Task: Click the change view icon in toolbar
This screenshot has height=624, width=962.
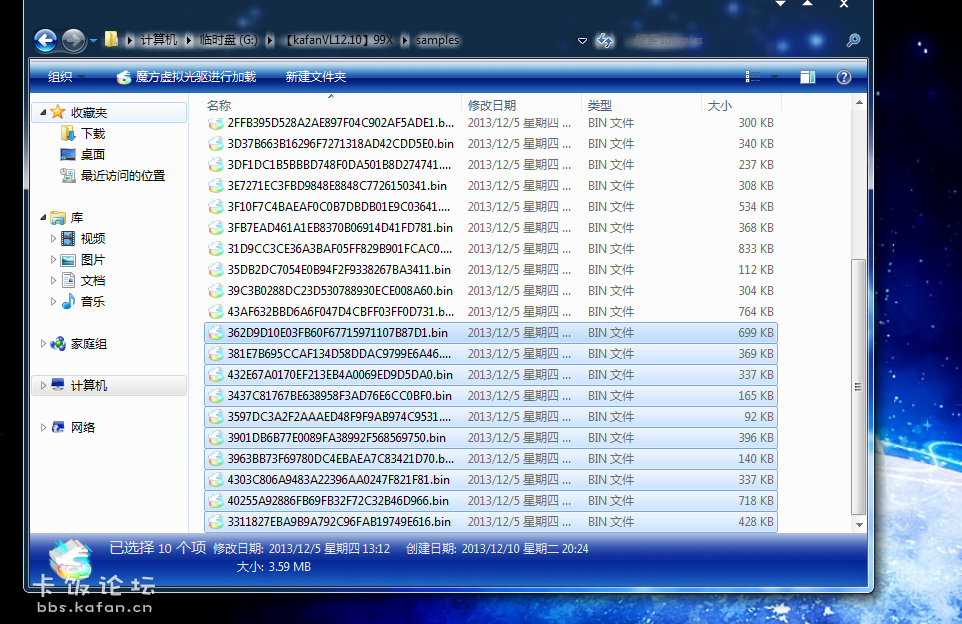Action: 753,77
